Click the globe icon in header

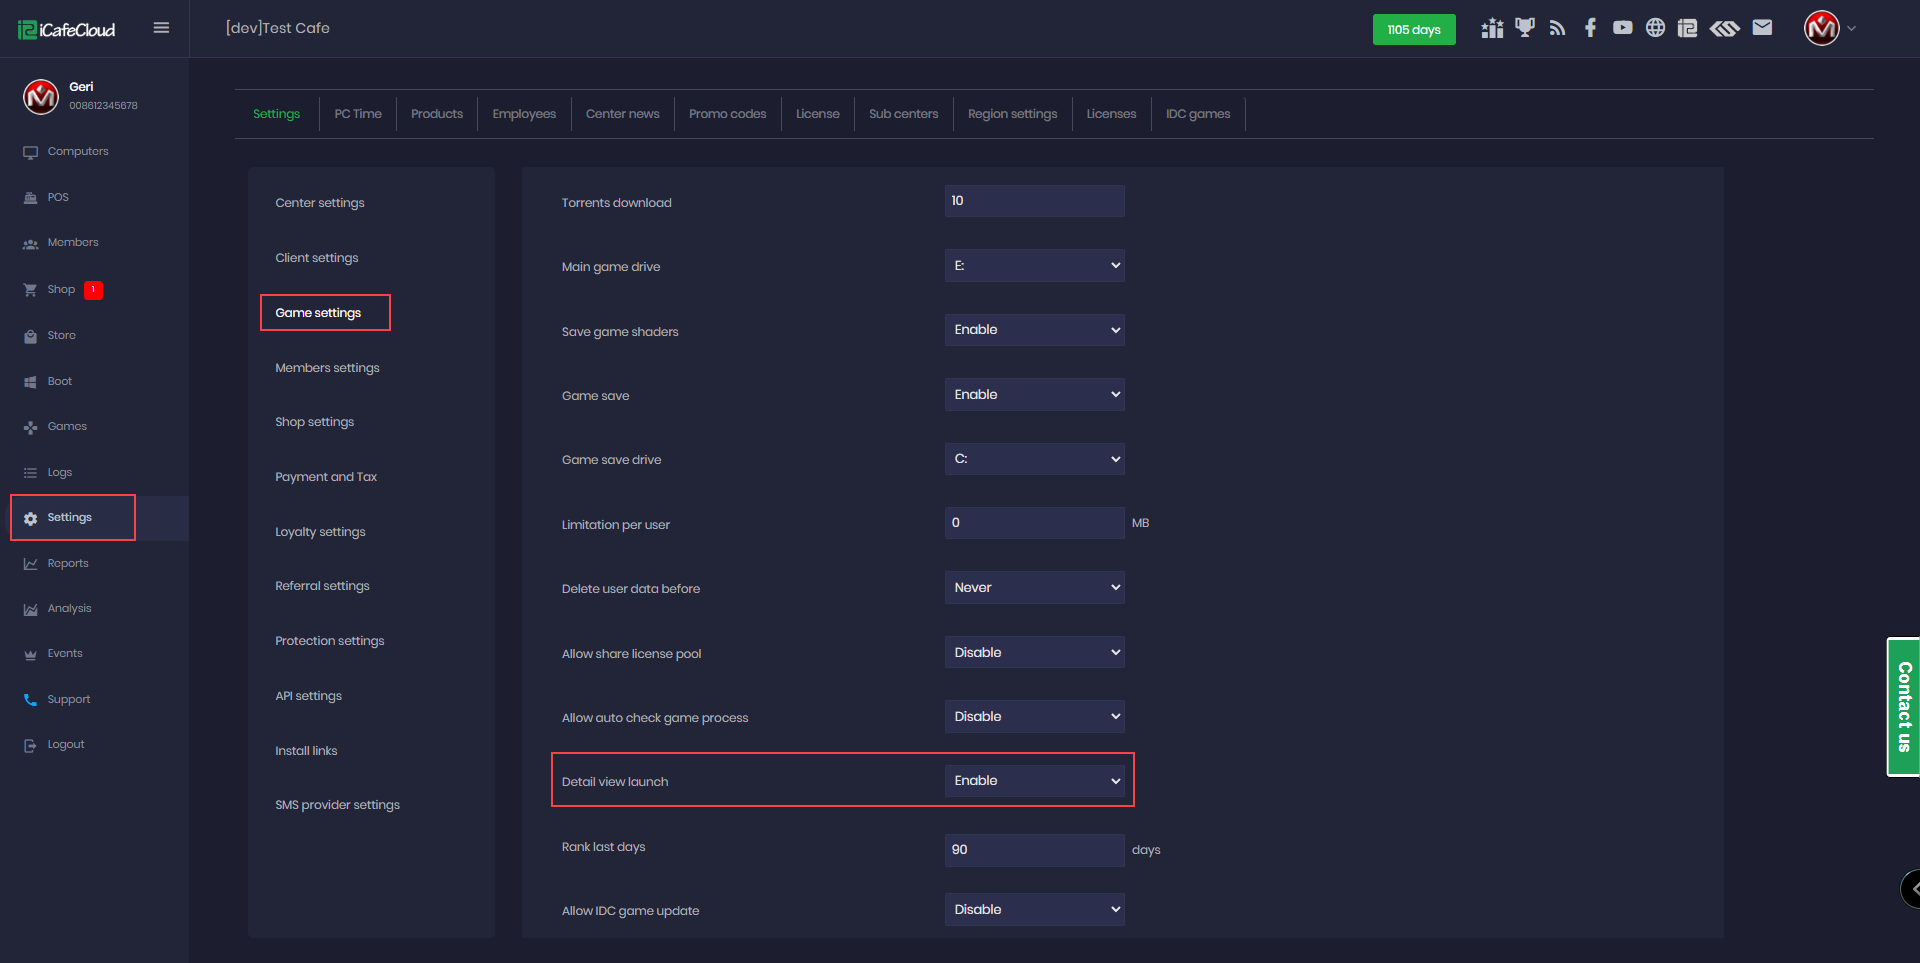(x=1655, y=28)
